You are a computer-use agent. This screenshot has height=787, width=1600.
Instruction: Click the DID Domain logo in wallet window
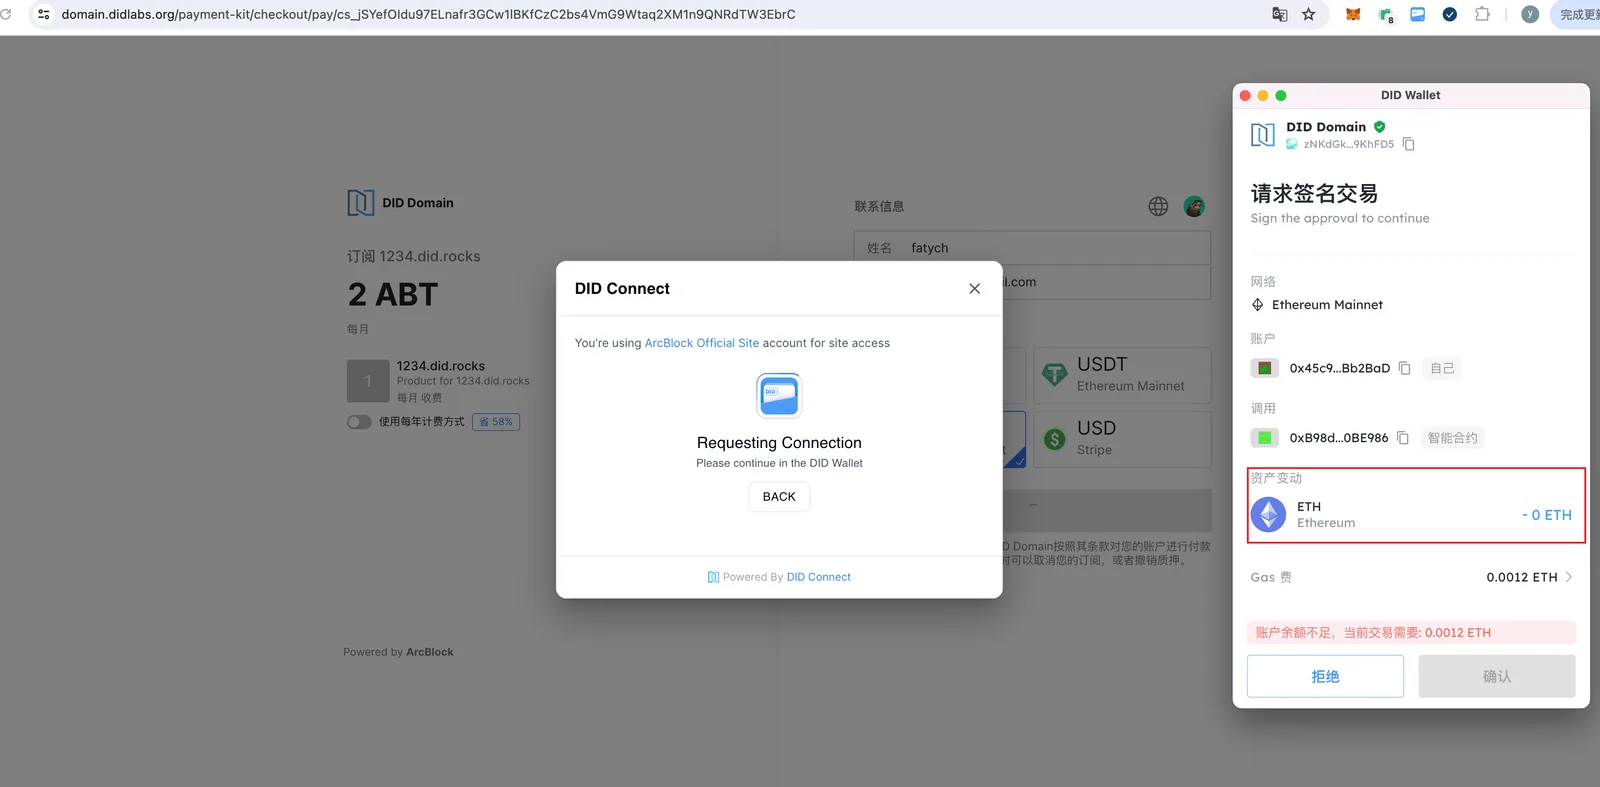1263,135
